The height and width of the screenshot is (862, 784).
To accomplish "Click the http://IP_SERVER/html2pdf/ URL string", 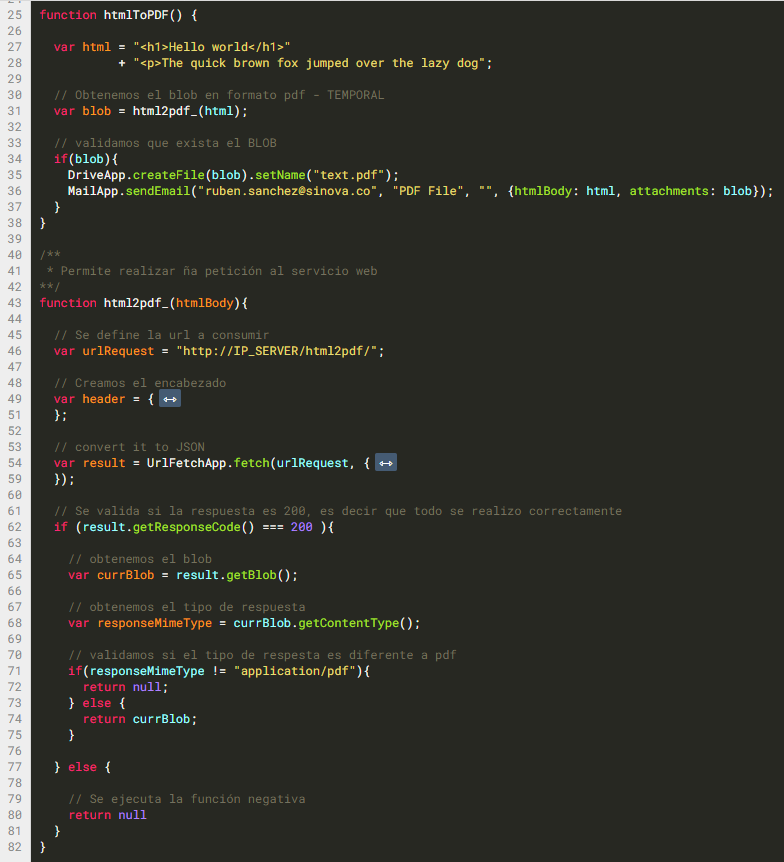I will 280,351.
